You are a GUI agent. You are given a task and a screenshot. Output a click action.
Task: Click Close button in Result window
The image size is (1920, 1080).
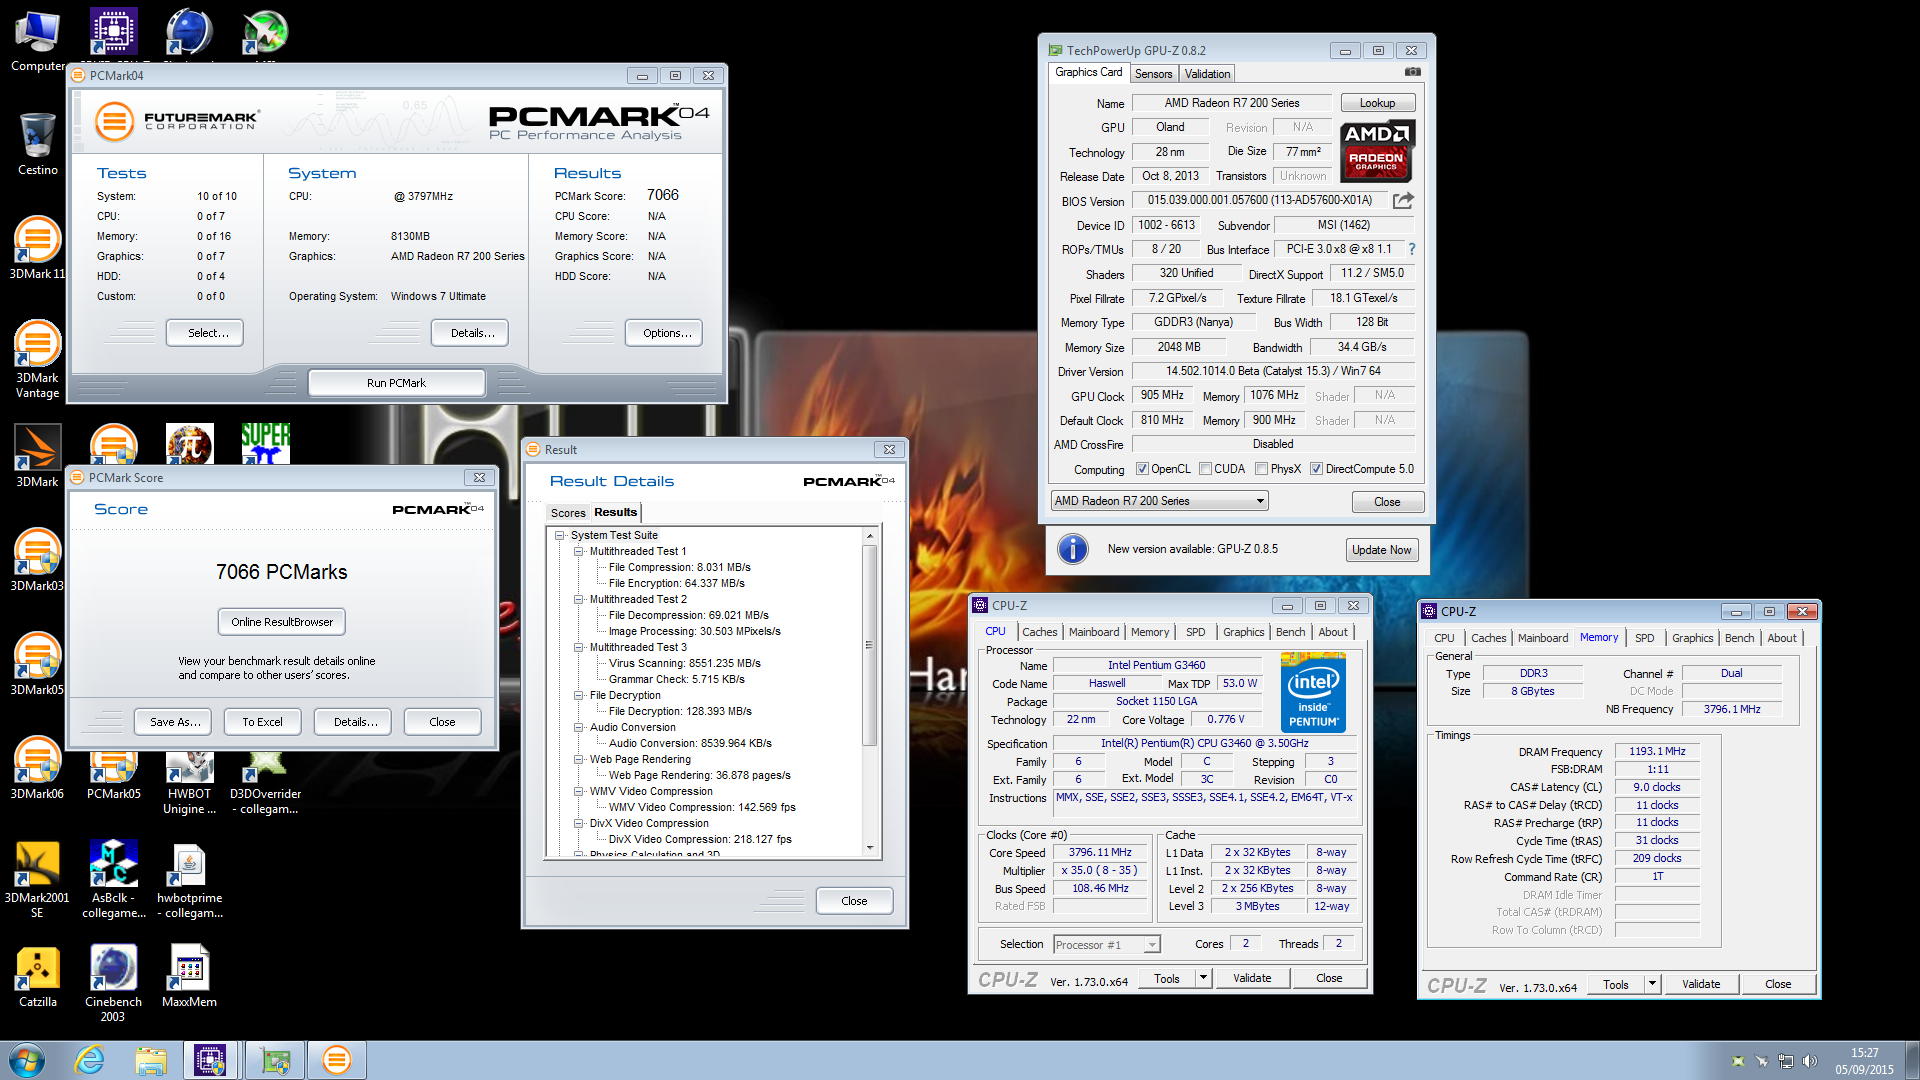[x=854, y=901]
